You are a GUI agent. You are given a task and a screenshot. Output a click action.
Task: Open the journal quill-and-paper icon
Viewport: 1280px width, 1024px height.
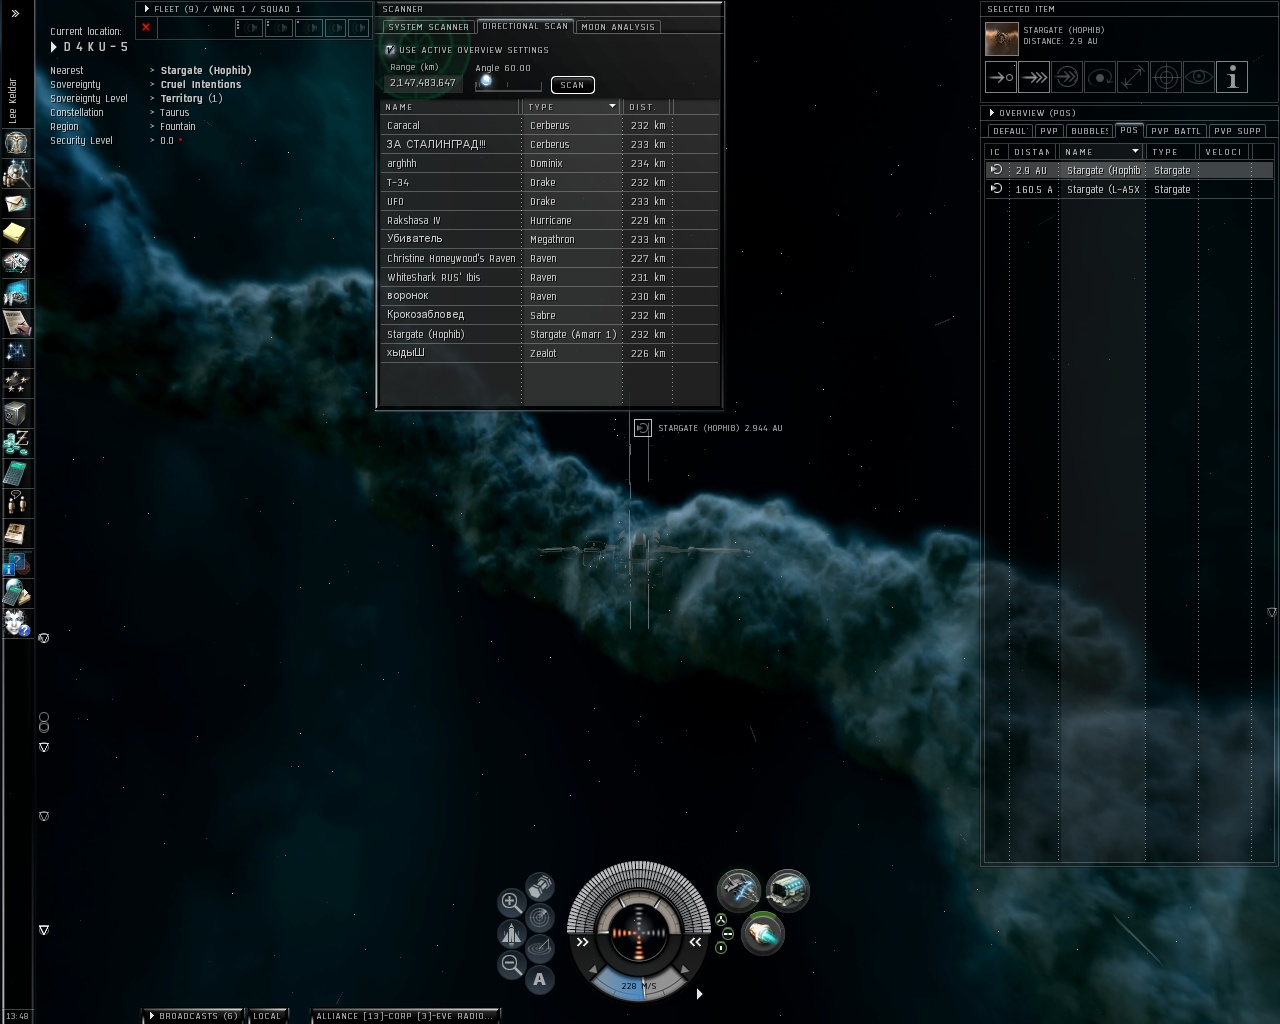coord(17,323)
